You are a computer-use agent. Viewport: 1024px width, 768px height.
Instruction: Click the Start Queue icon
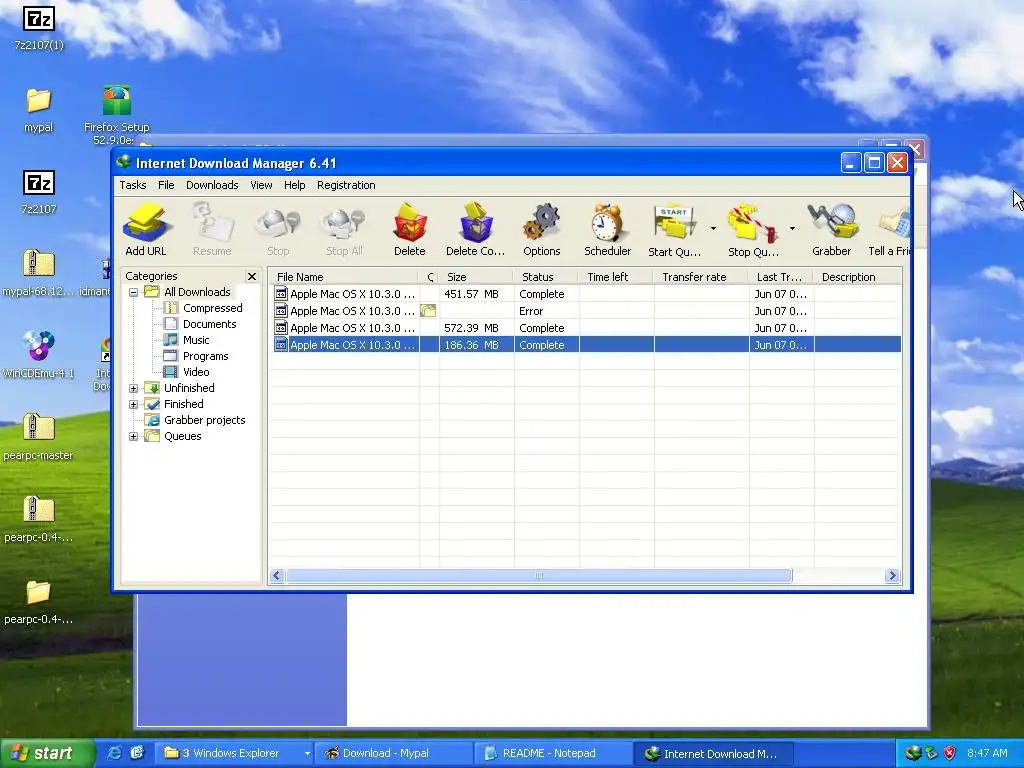[674, 229]
